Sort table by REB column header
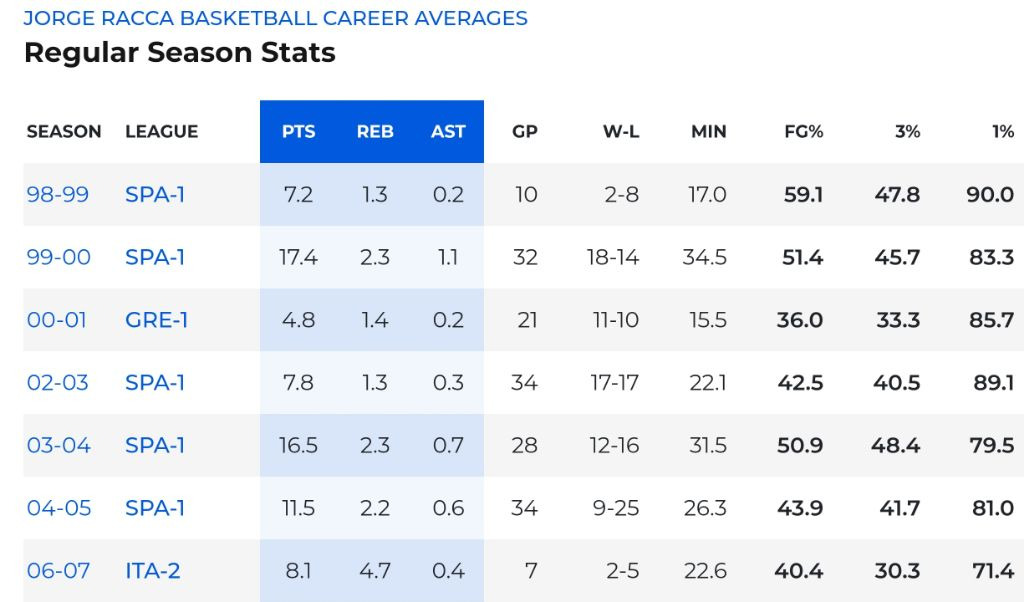 375,131
